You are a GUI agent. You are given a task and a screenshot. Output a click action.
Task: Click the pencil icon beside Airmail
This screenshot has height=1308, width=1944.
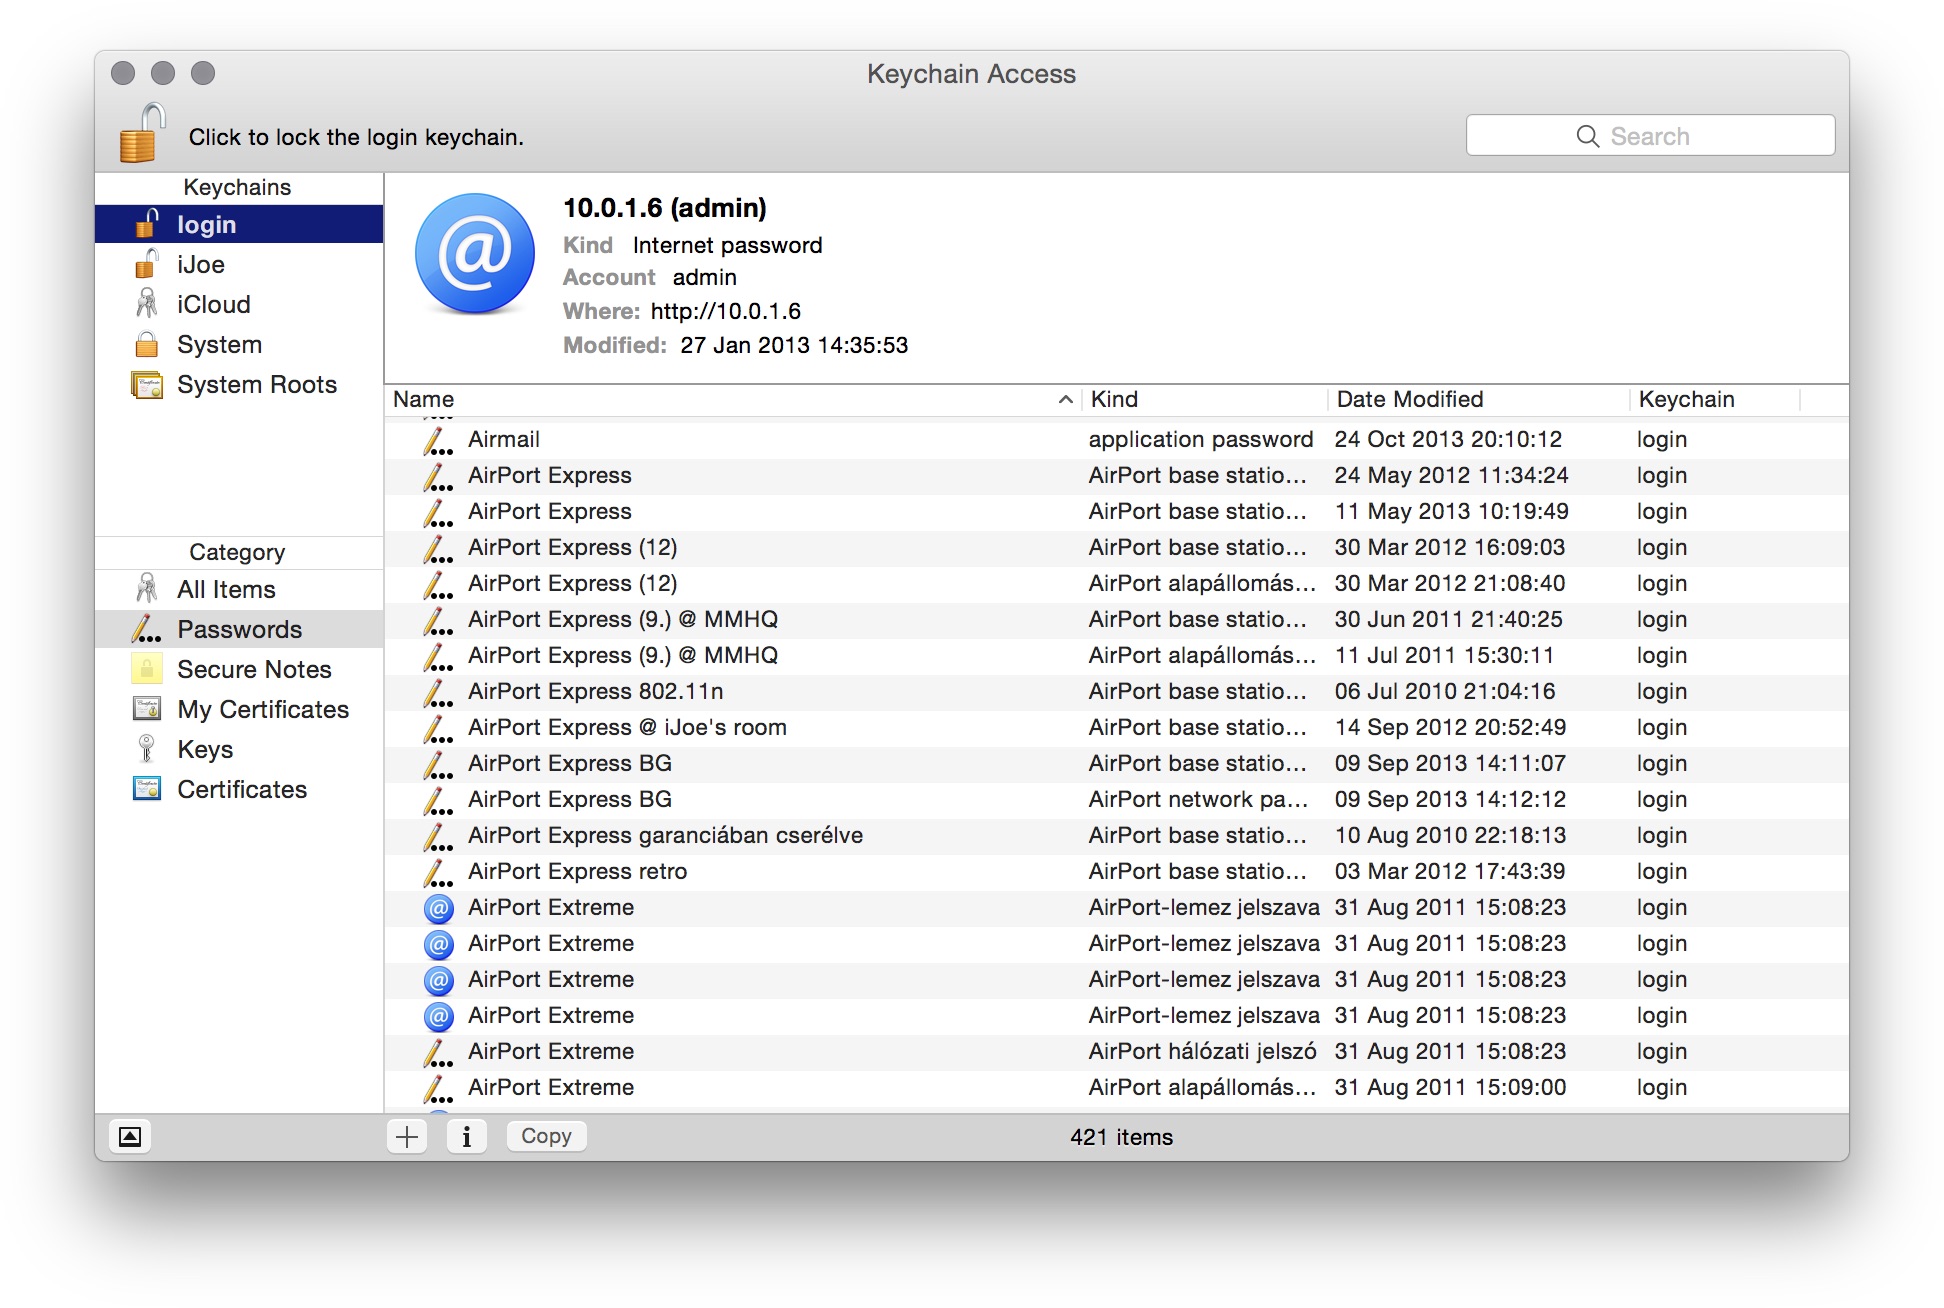pos(437,440)
